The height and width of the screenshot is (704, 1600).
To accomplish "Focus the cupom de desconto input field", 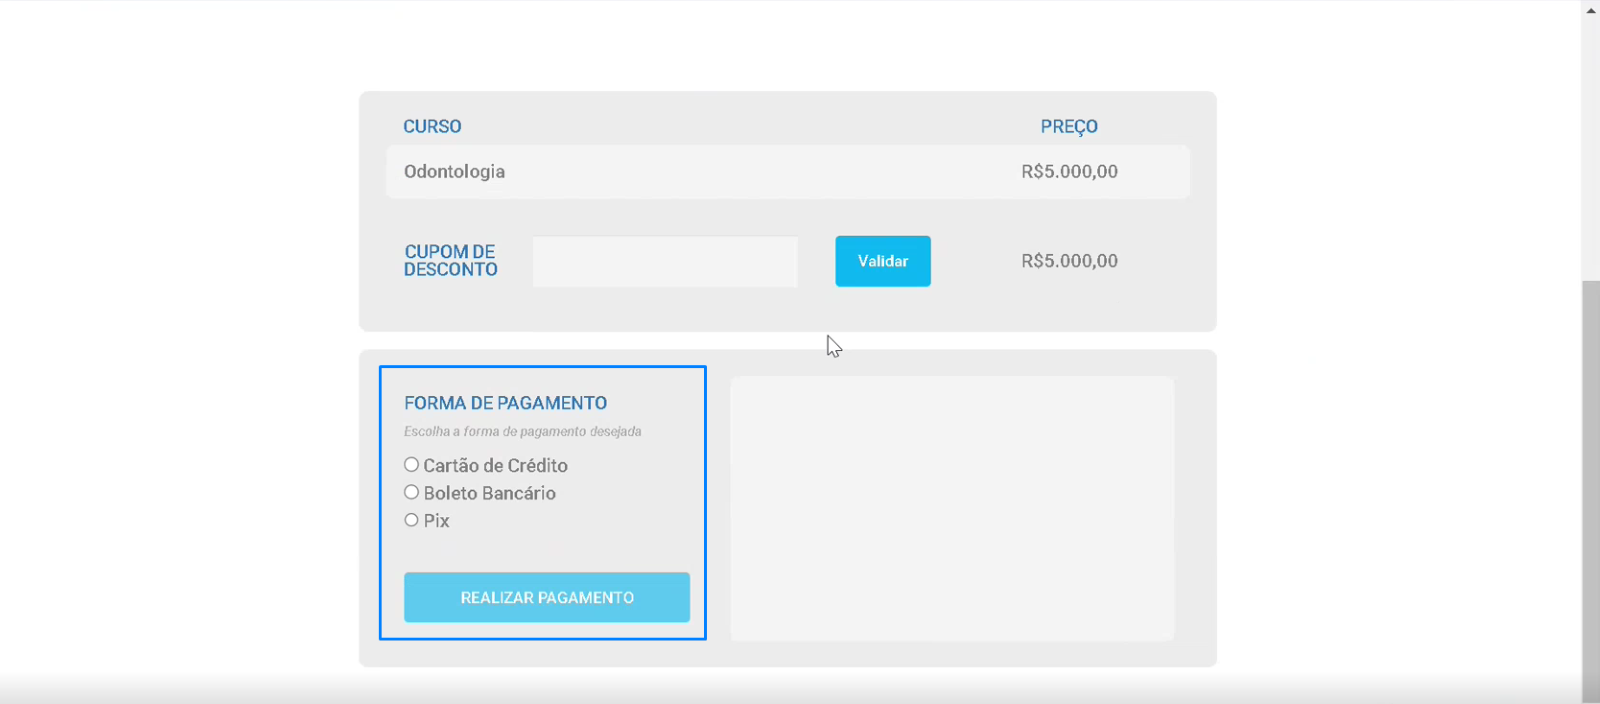I will [665, 261].
